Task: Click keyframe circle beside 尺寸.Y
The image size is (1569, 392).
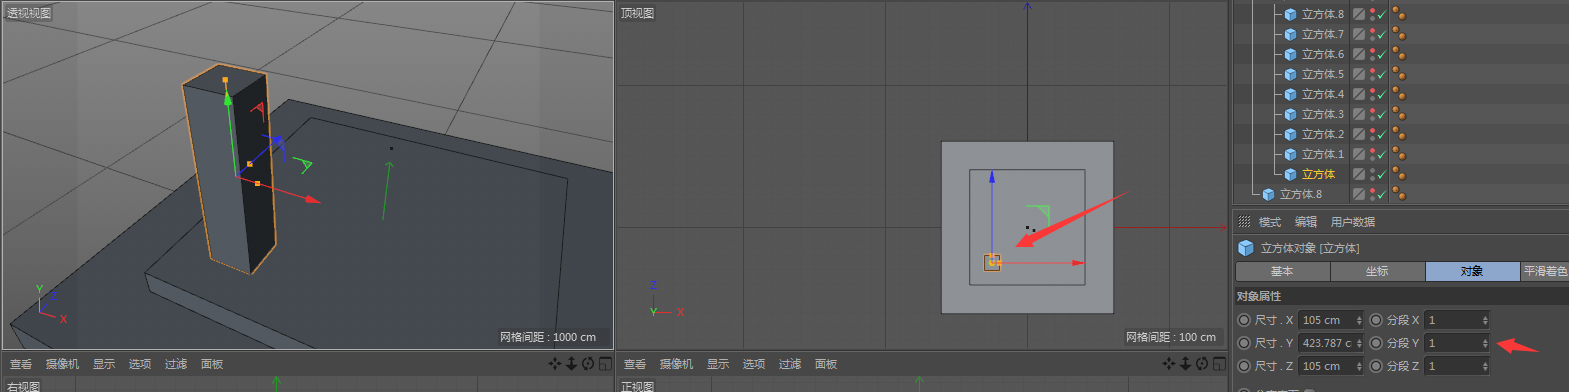Action: [x=1244, y=343]
